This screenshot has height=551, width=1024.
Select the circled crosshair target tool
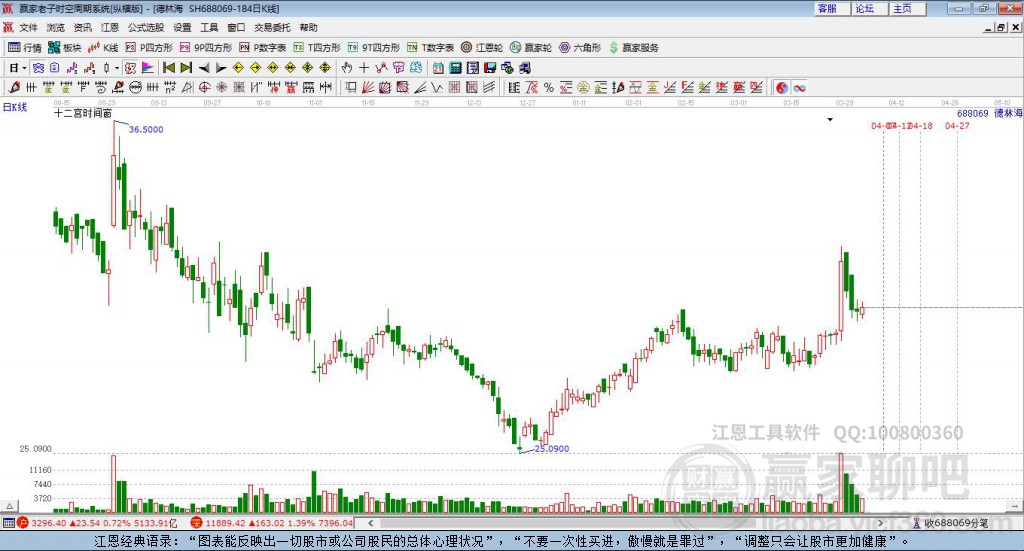click(204, 87)
